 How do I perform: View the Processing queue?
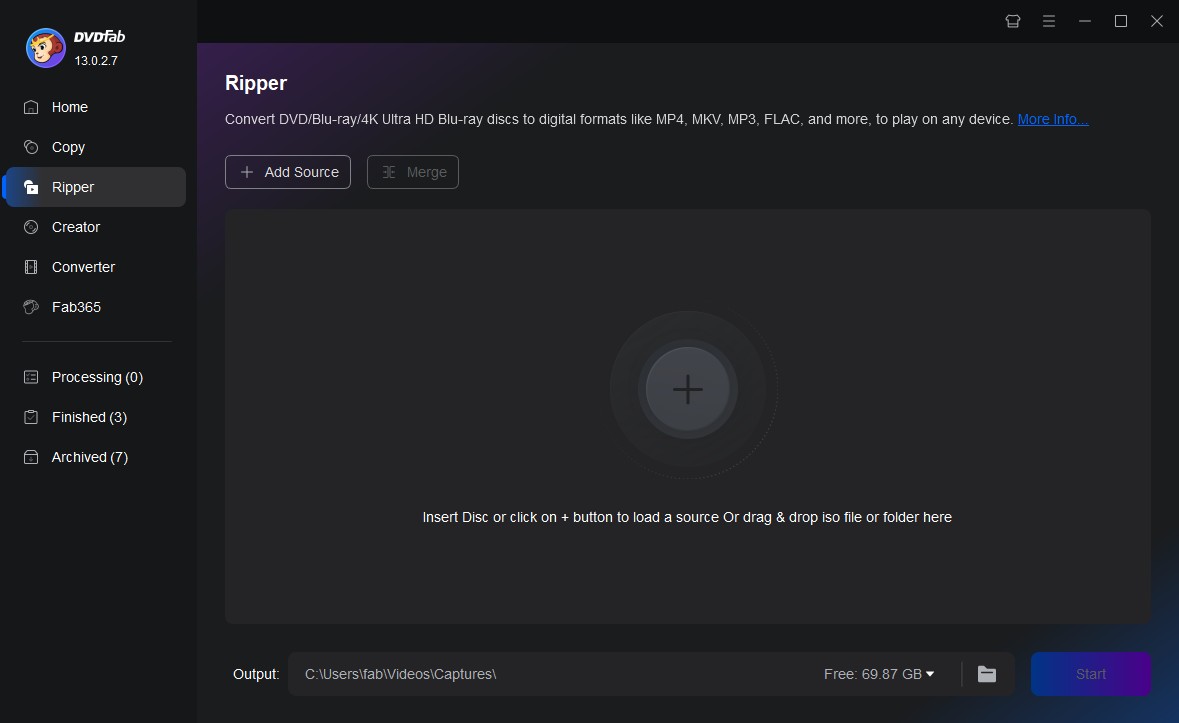coord(95,377)
